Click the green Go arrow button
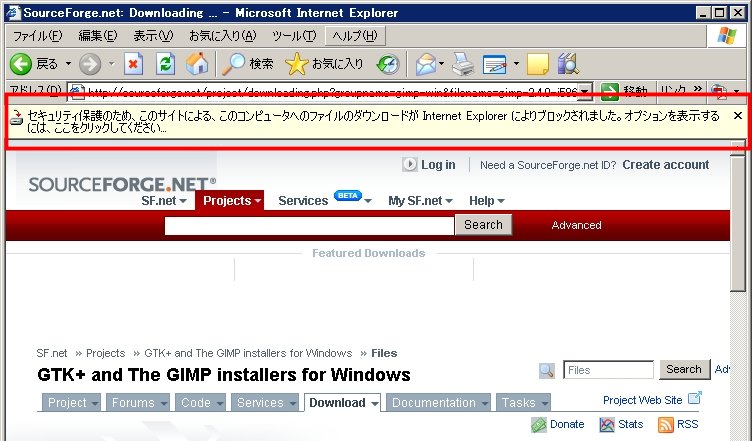This screenshot has height=441, width=752. tap(610, 91)
